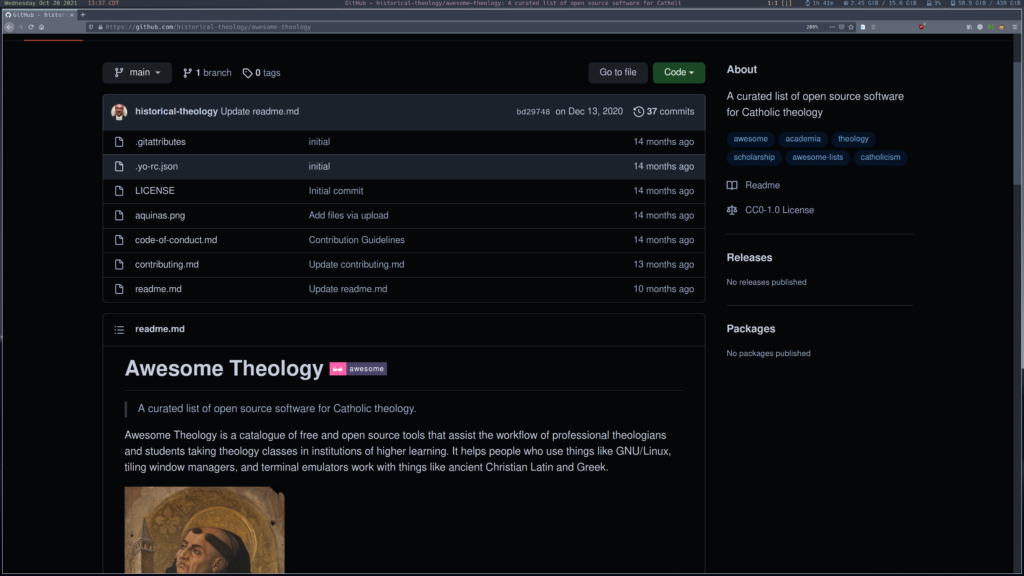Open a new browser tab with plus icon

[x=83, y=14]
